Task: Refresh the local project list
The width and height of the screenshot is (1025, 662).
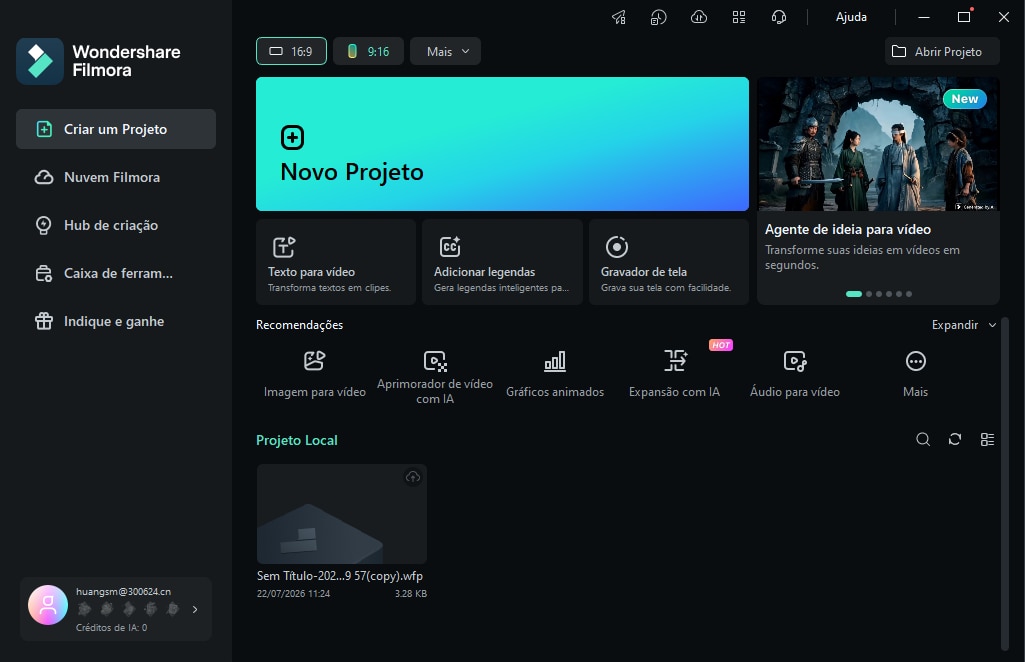Action: pos(955,439)
